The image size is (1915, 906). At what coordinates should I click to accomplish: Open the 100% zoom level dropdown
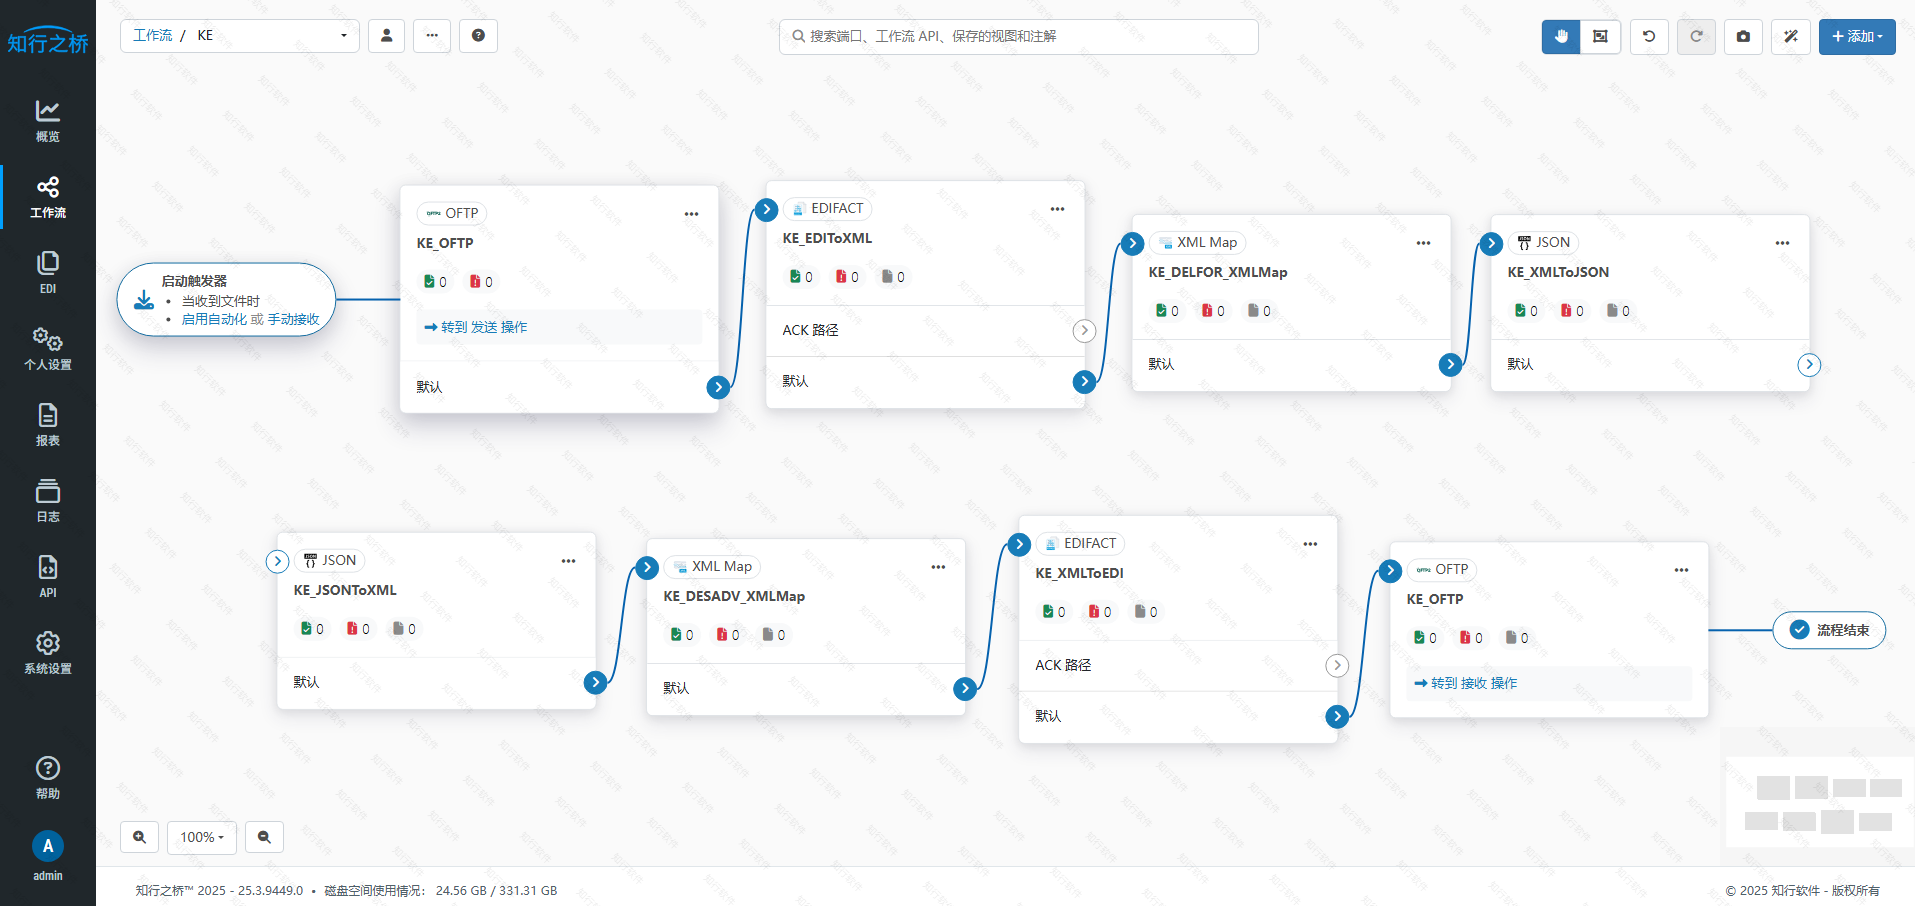[x=202, y=837]
